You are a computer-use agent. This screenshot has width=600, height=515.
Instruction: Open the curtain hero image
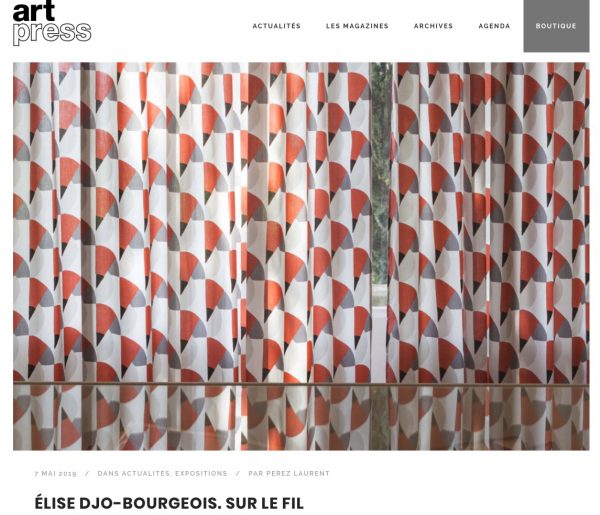pos(301,256)
